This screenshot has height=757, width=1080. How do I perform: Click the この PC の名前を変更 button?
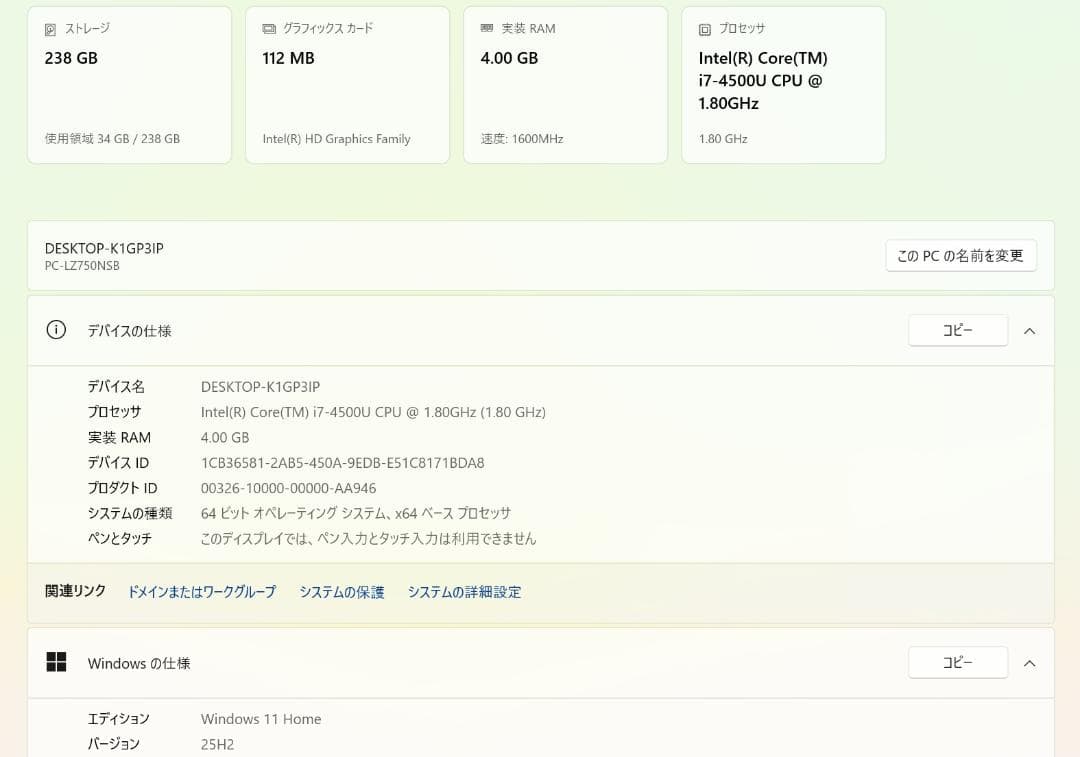coord(960,255)
